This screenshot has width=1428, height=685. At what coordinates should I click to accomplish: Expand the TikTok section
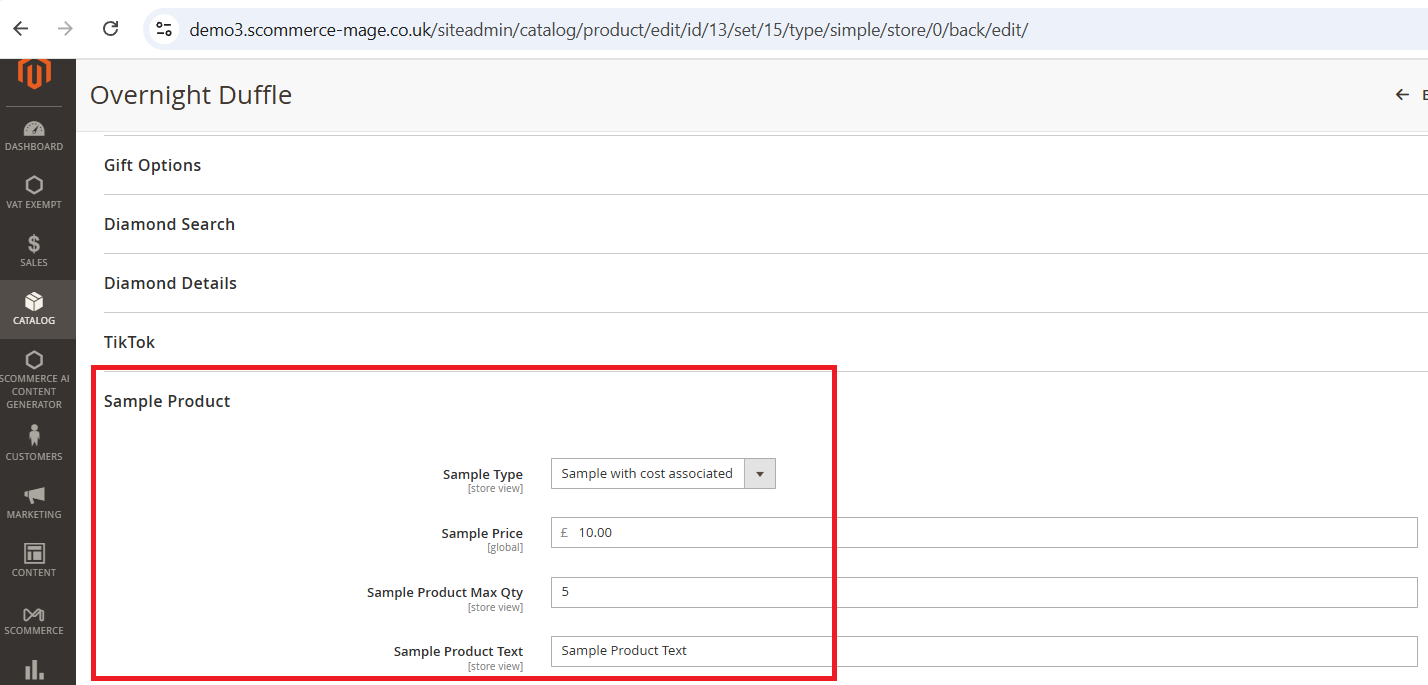click(x=130, y=342)
